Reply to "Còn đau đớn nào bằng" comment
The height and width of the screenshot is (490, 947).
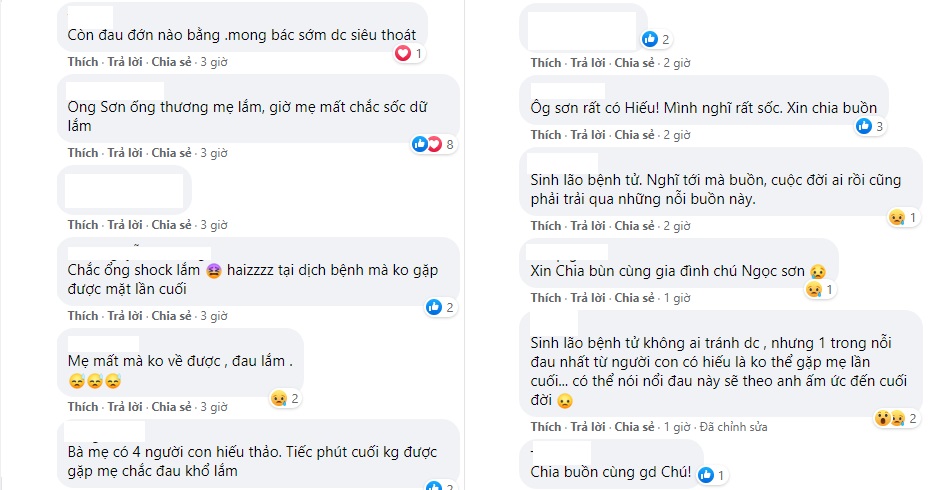coord(126,62)
